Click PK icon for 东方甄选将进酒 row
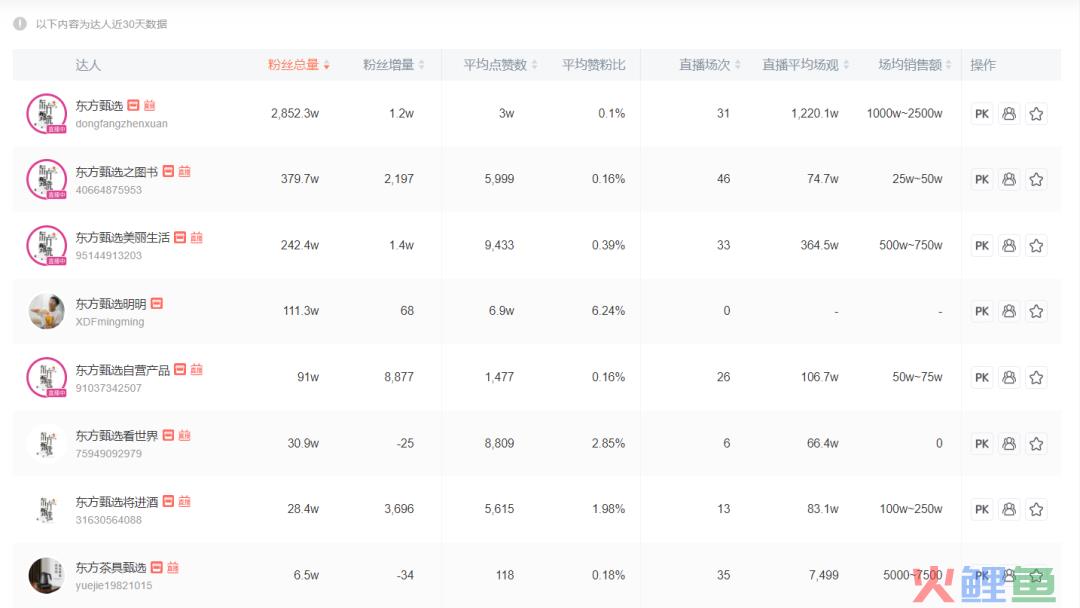This screenshot has width=1080, height=608. (982, 510)
